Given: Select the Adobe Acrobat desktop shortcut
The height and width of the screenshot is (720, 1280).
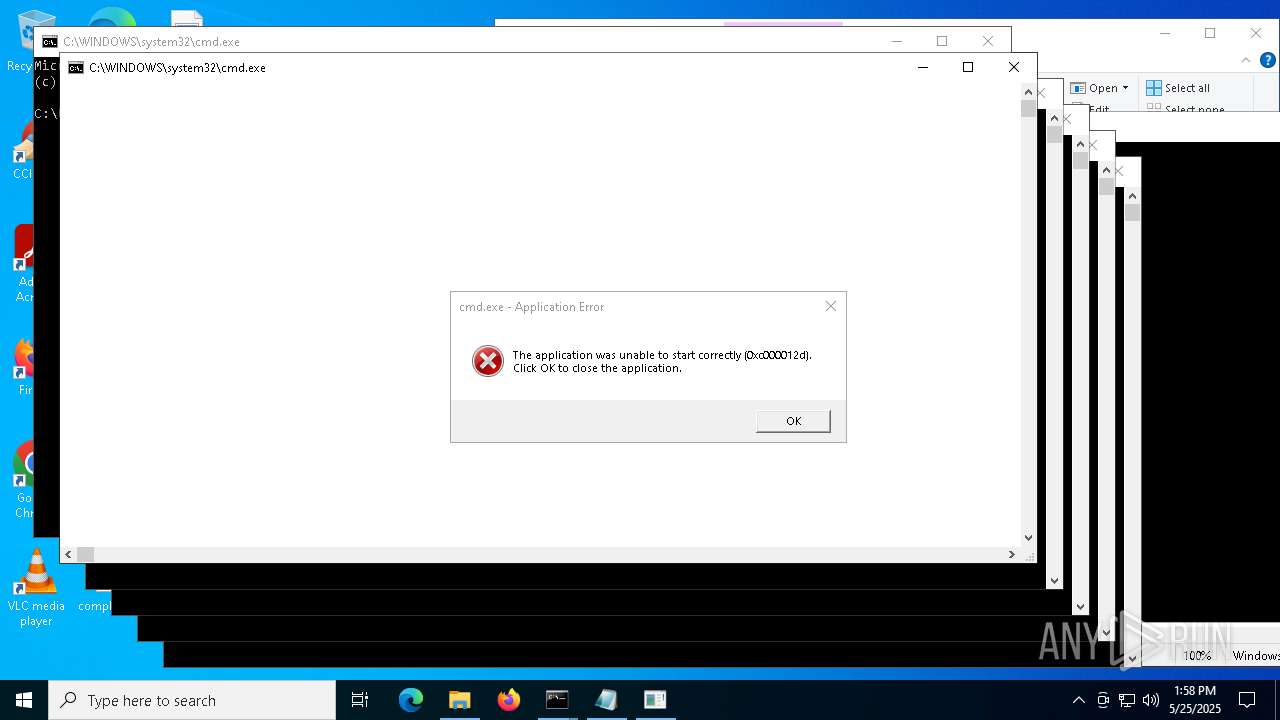Looking at the screenshot, I should (23, 262).
